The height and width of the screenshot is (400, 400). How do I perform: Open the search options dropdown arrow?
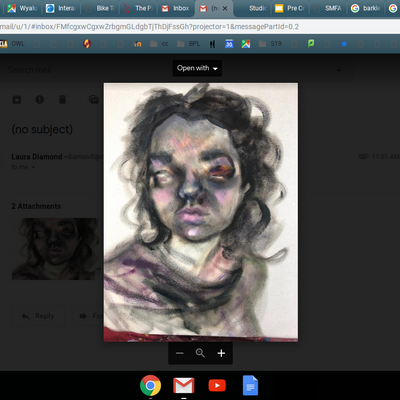pyautogui.click(x=339, y=70)
